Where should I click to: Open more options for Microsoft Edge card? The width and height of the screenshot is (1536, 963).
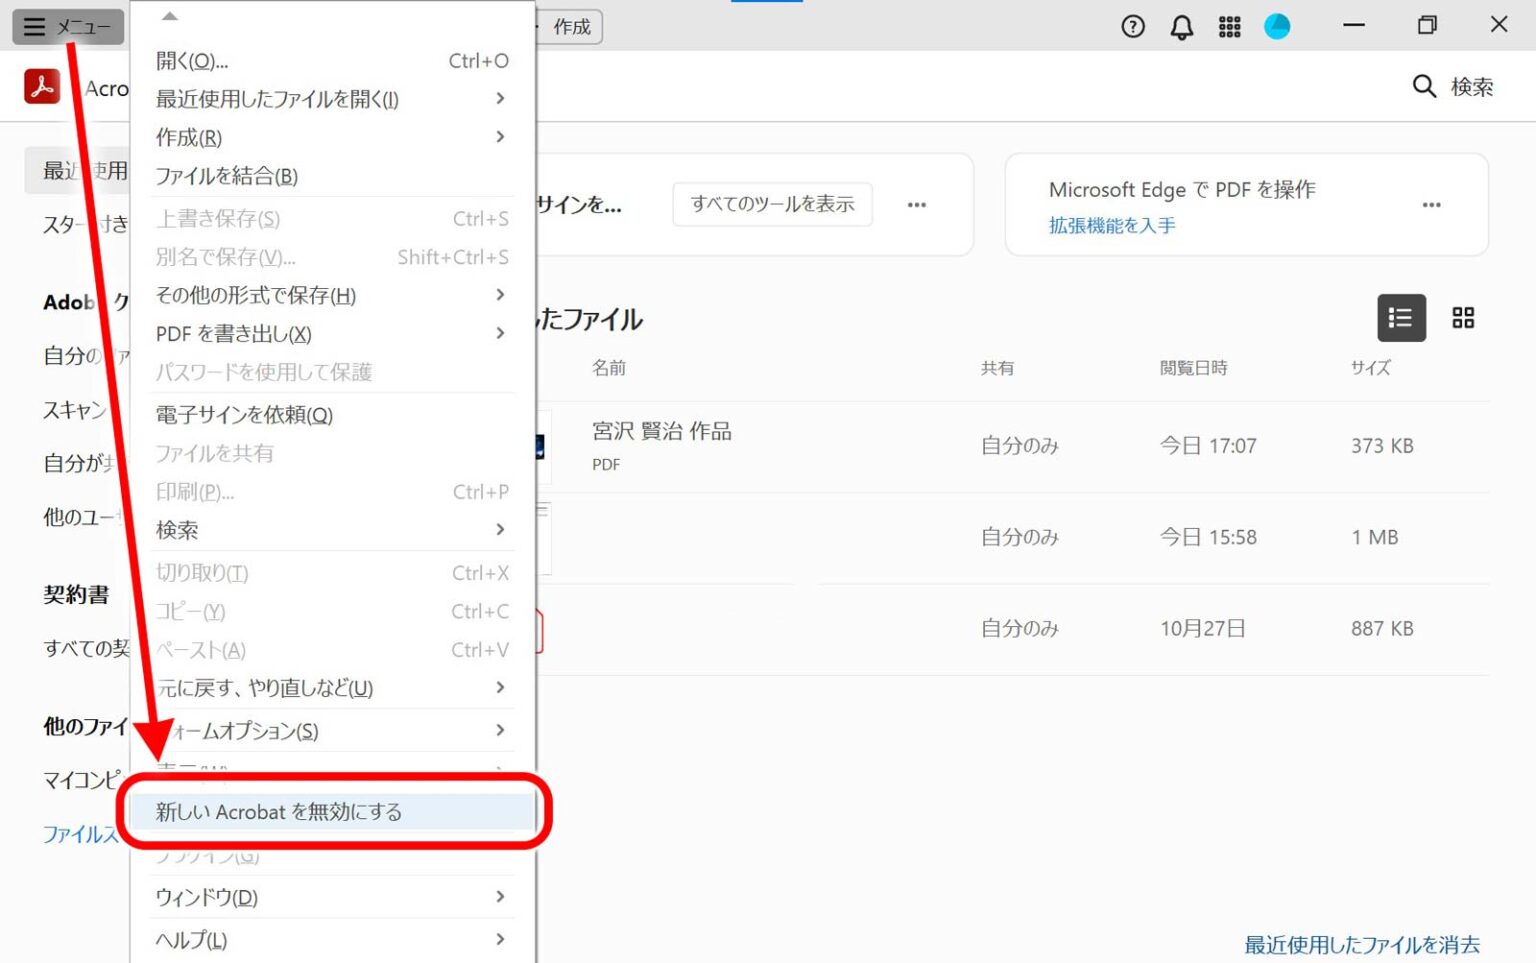(x=1432, y=205)
